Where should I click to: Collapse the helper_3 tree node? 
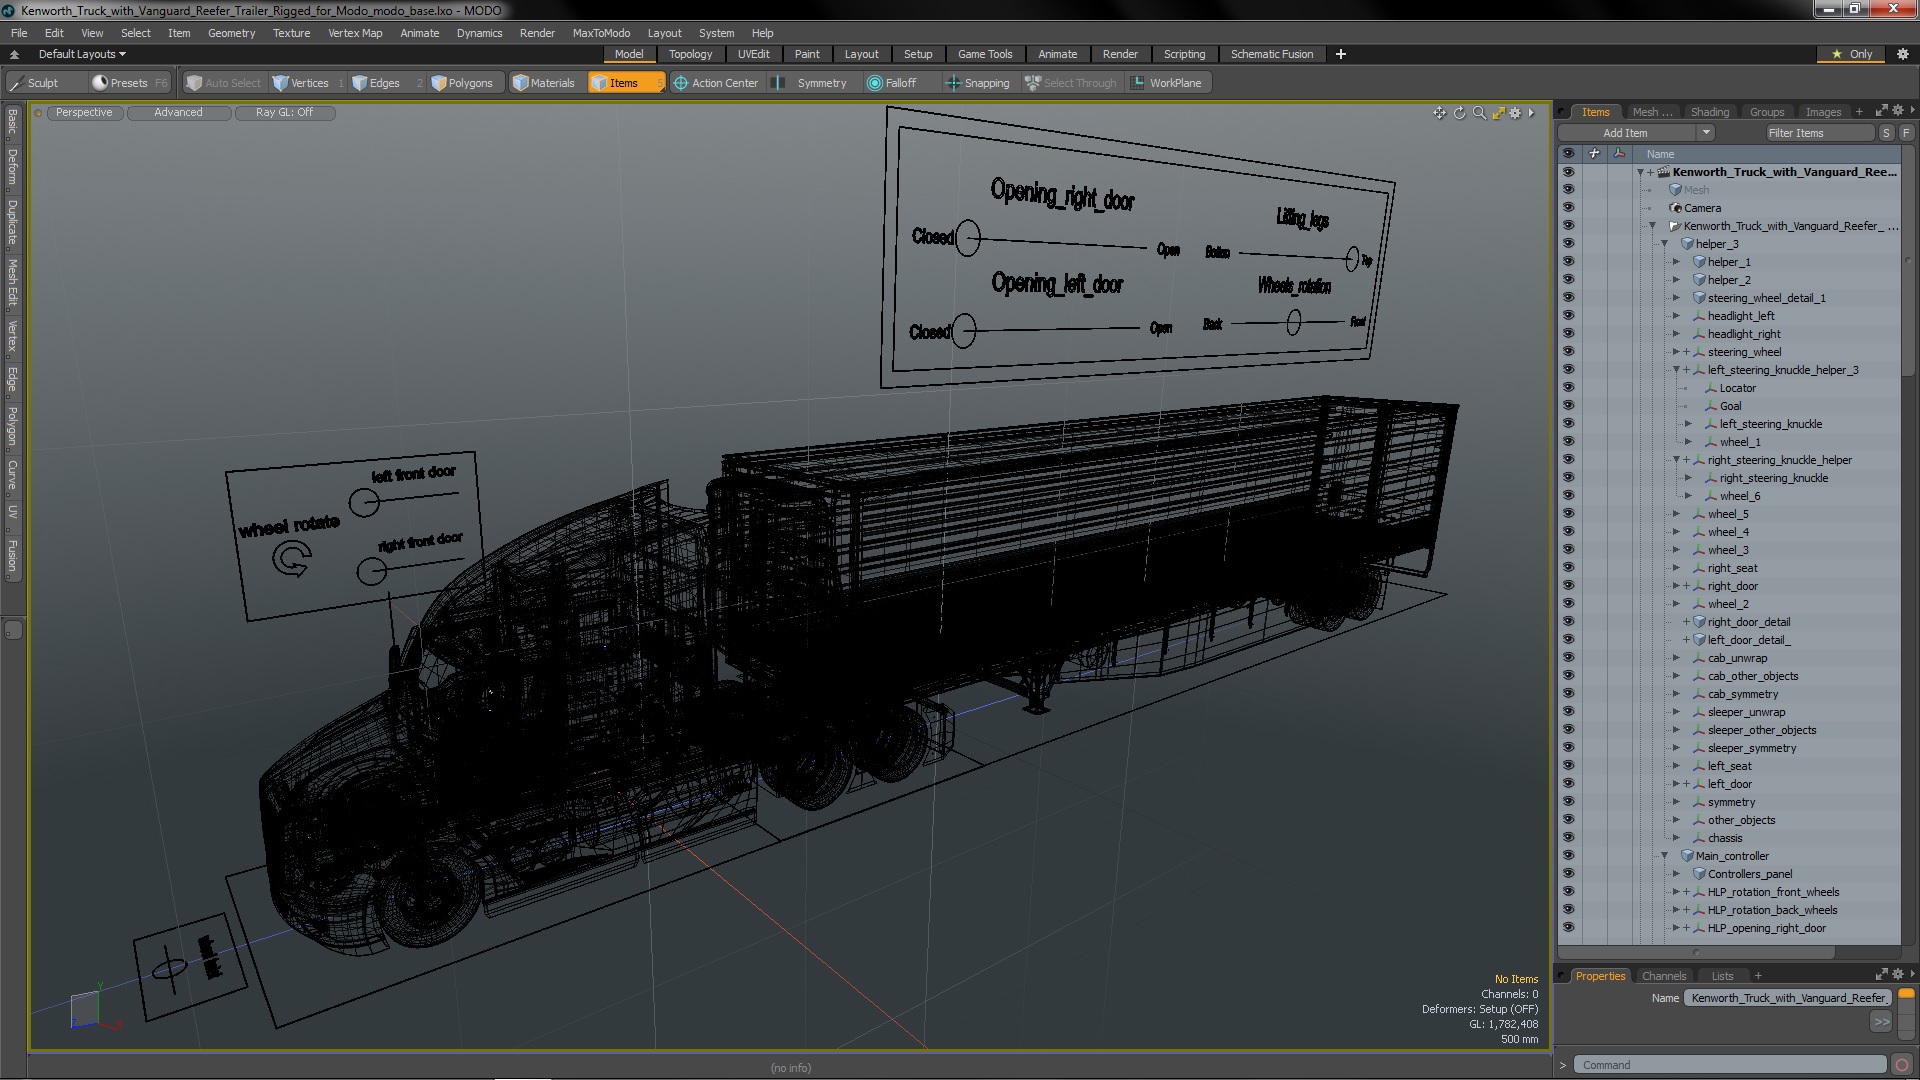click(1665, 244)
